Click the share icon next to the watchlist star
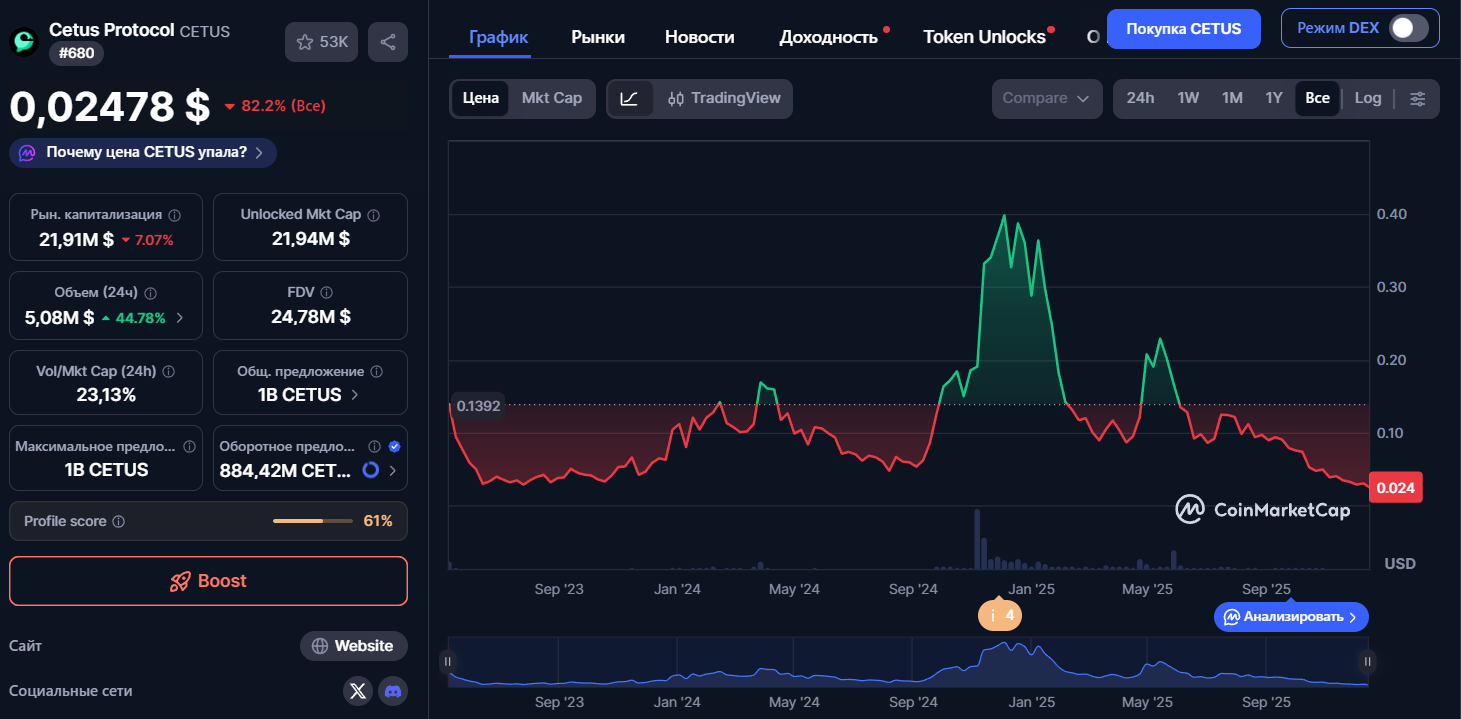Image resolution: width=1461 pixels, height=719 pixels. (x=388, y=41)
